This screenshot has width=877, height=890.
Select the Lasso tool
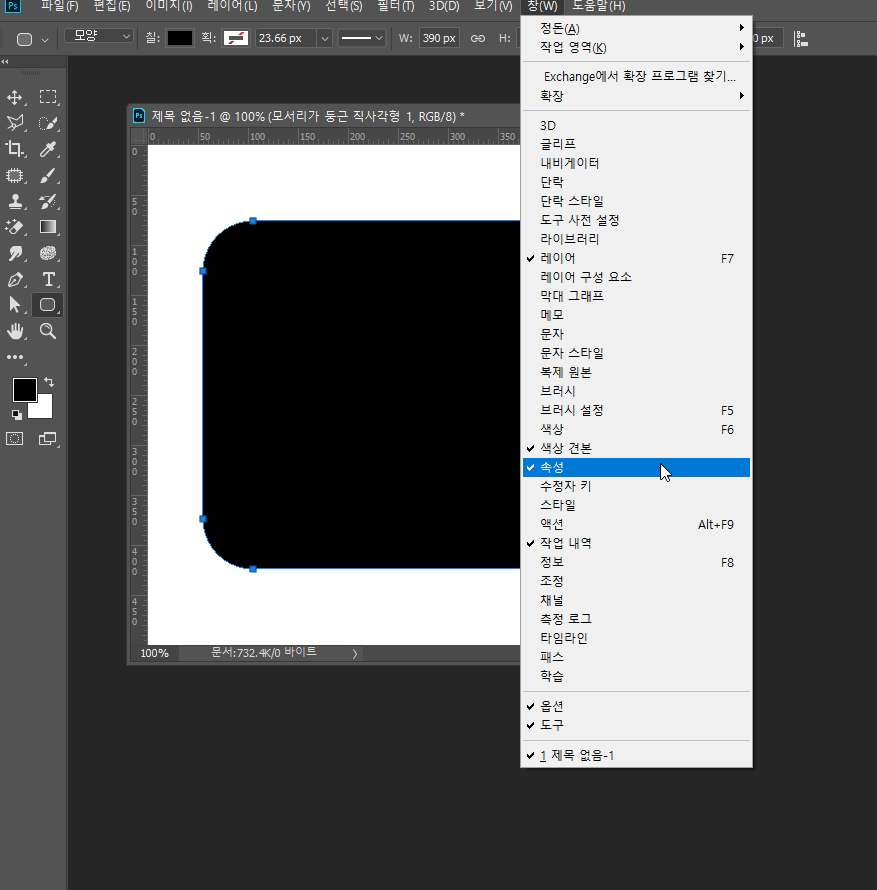point(14,123)
